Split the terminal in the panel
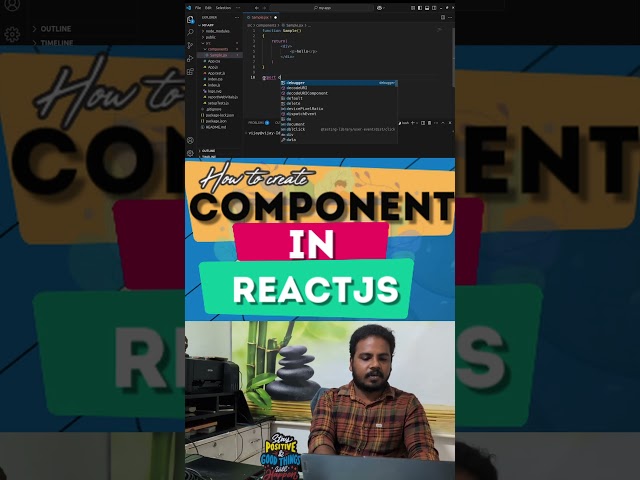The height and width of the screenshot is (480, 640). tap(423, 123)
